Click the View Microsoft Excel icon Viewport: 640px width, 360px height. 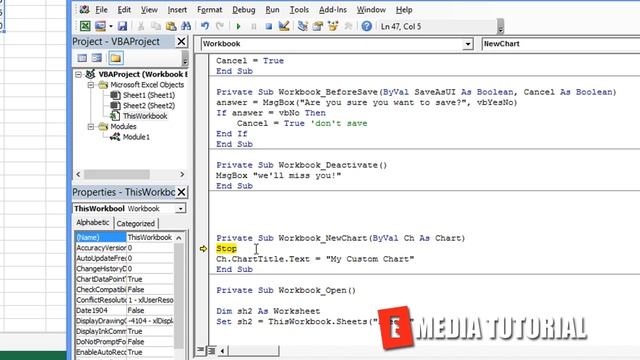point(85,26)
